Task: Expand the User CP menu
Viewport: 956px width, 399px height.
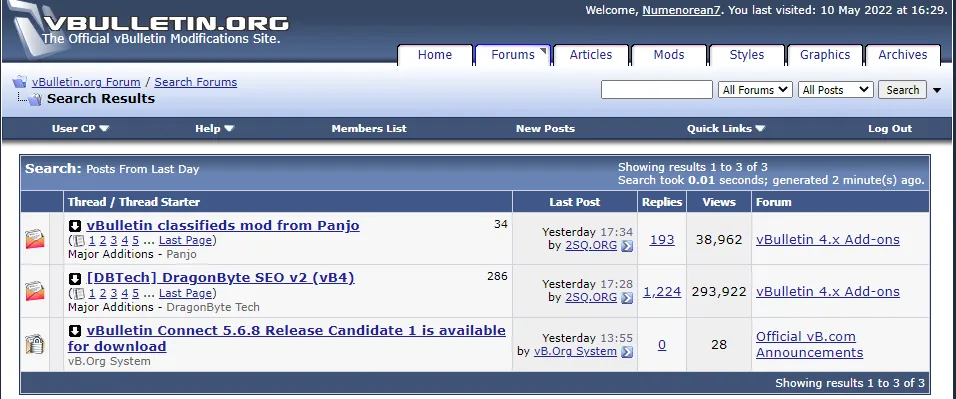Action: [80, 128]
